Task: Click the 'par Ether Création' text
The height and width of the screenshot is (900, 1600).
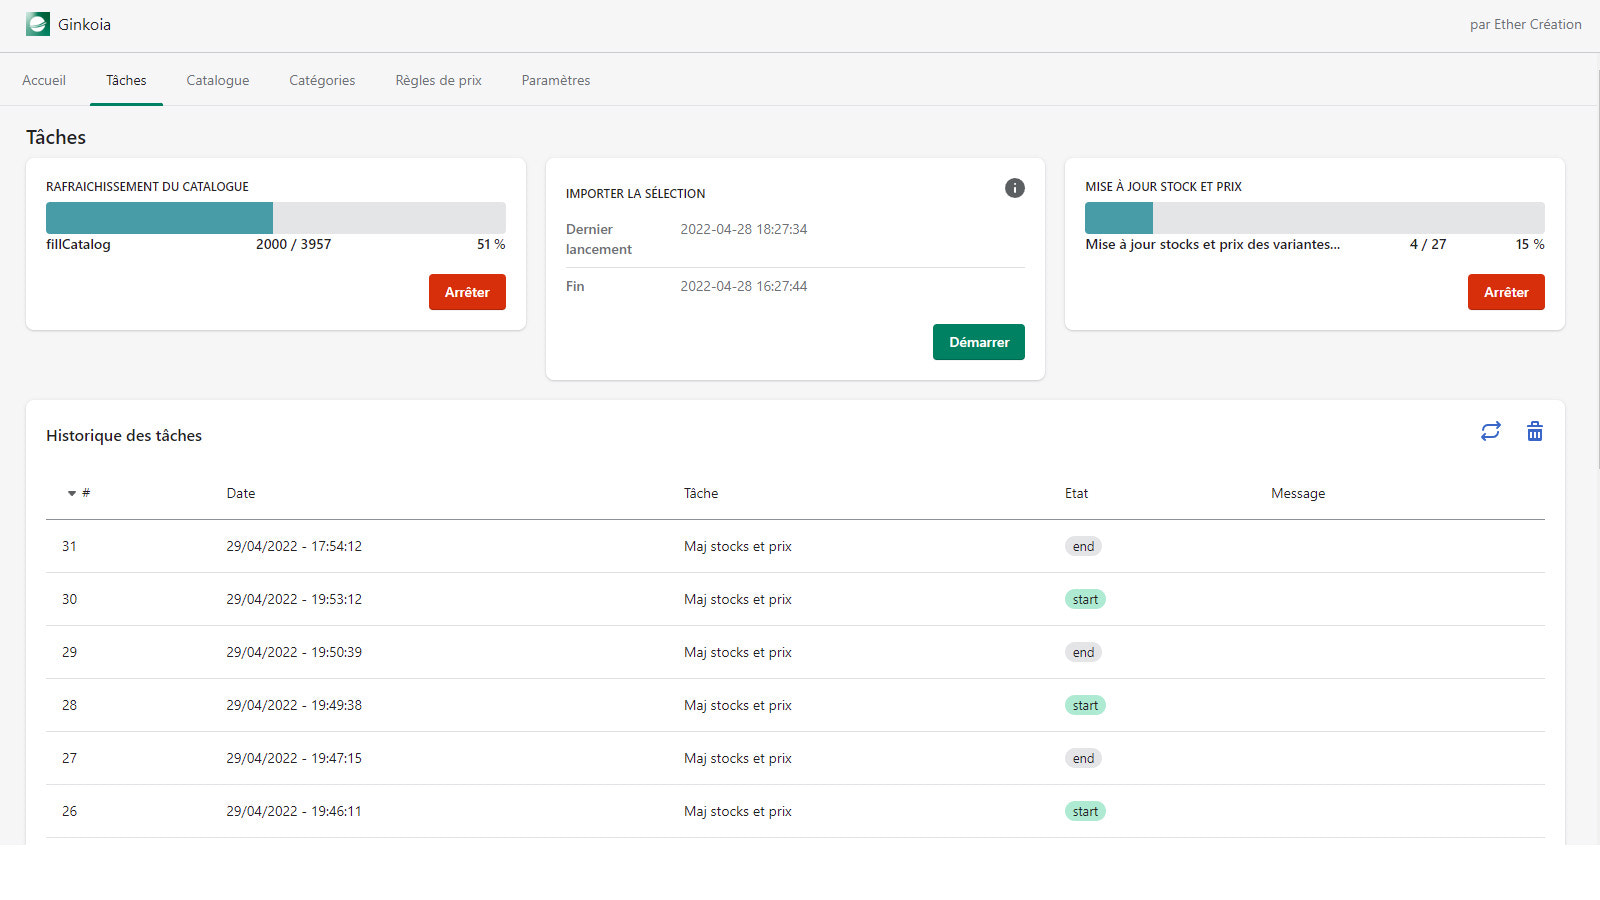Action: [1526, 24]
